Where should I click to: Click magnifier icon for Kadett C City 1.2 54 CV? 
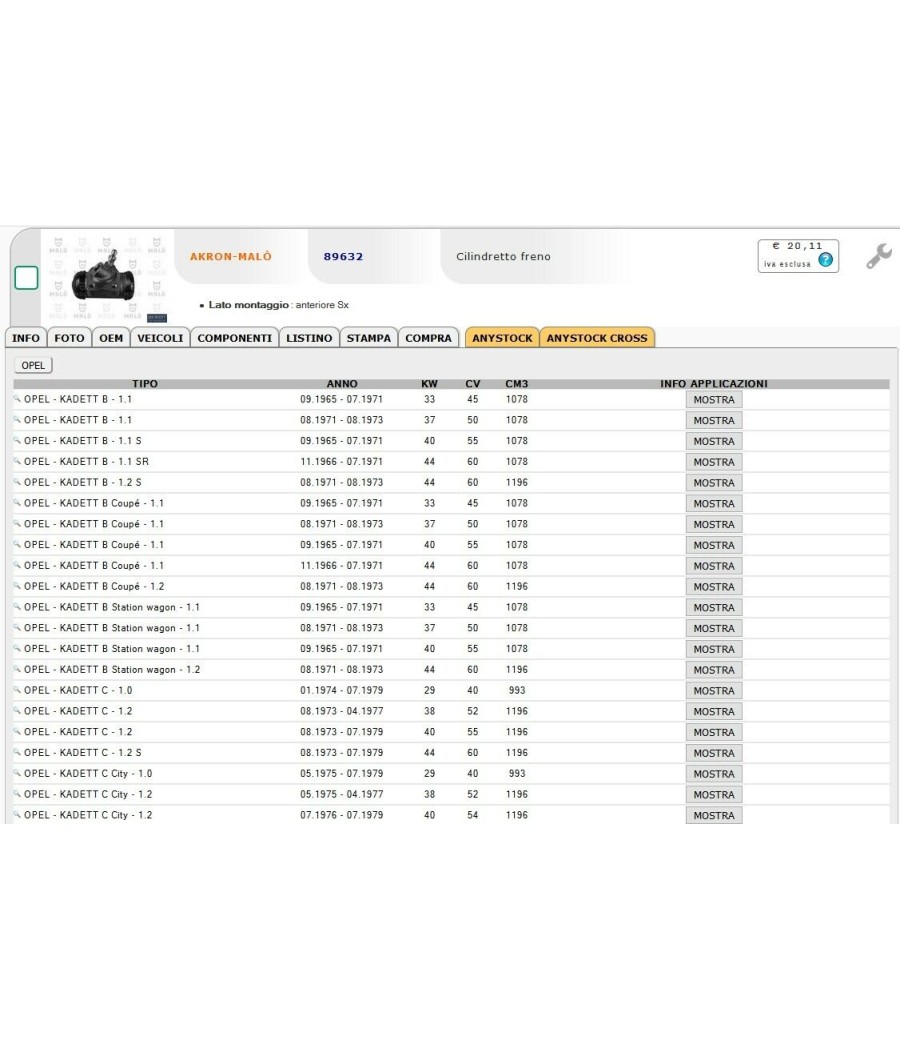17,814
